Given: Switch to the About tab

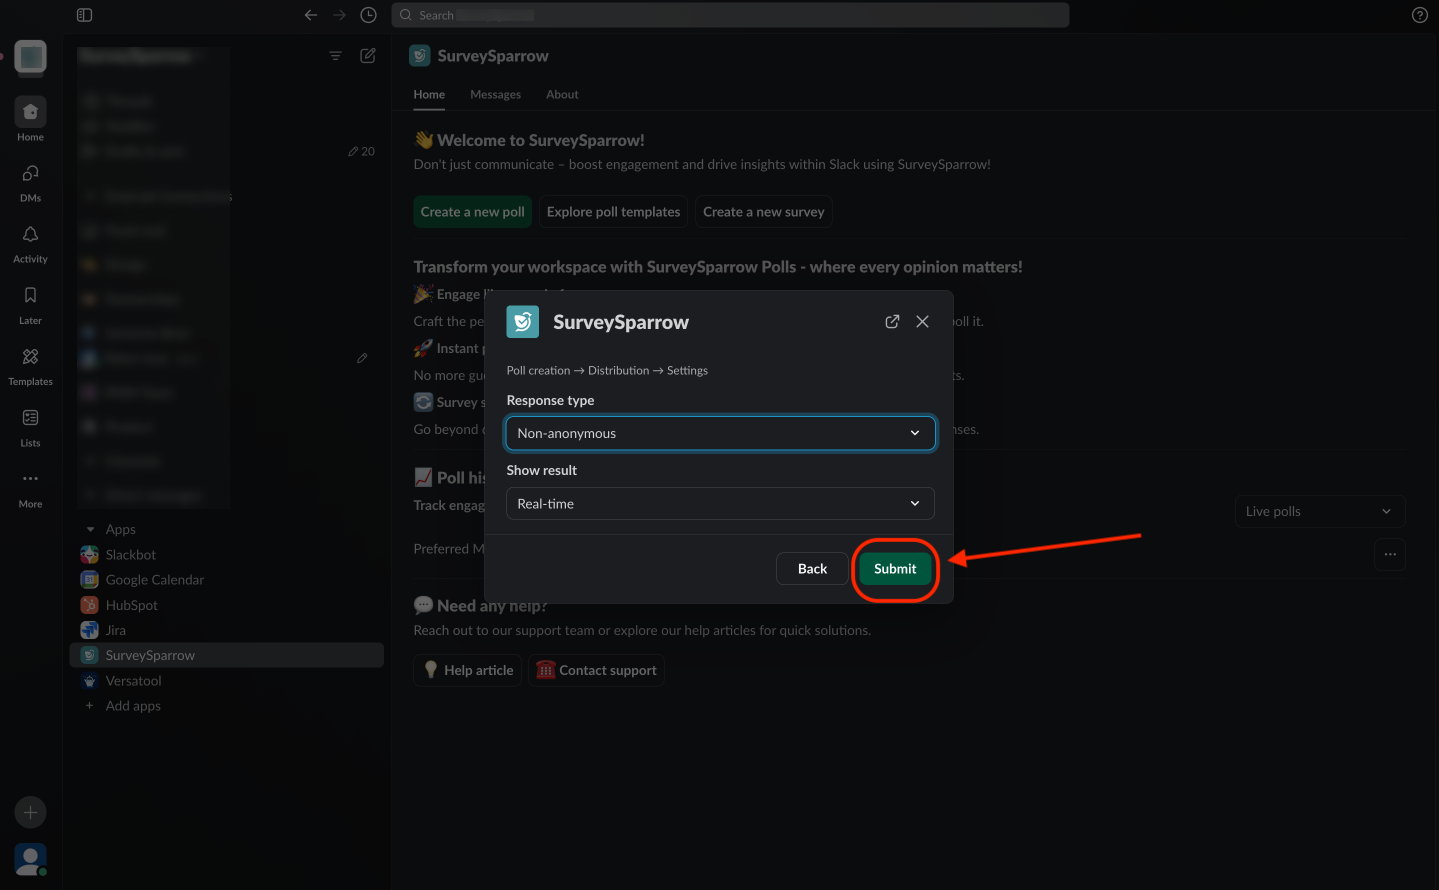Looking at the screenshot, I should click(562, 95).
